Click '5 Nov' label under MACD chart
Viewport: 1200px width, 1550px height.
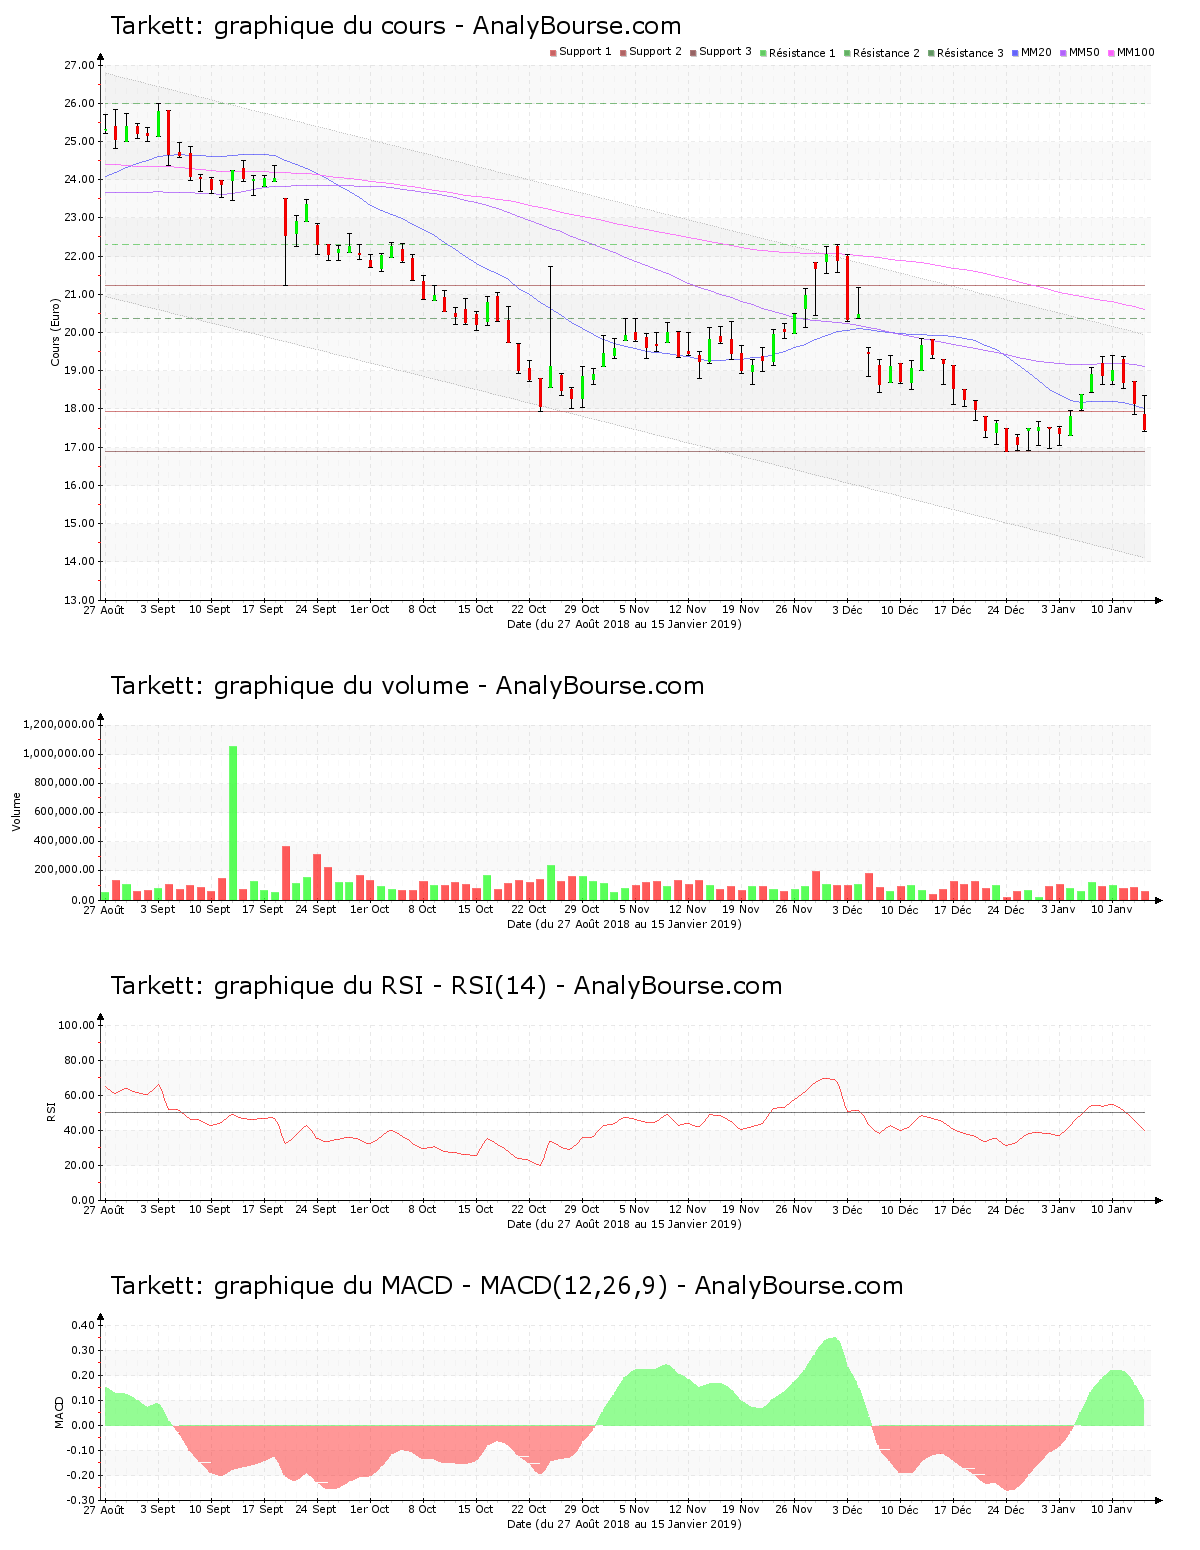[635, 1509]
